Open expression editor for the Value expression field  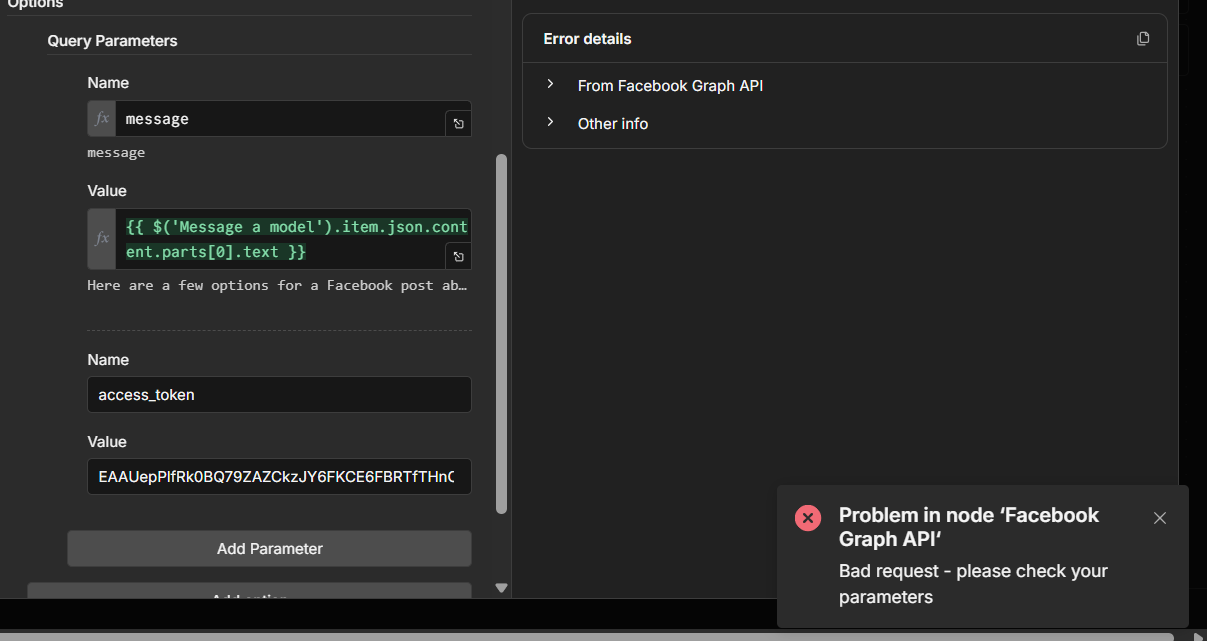coord(458,257)
